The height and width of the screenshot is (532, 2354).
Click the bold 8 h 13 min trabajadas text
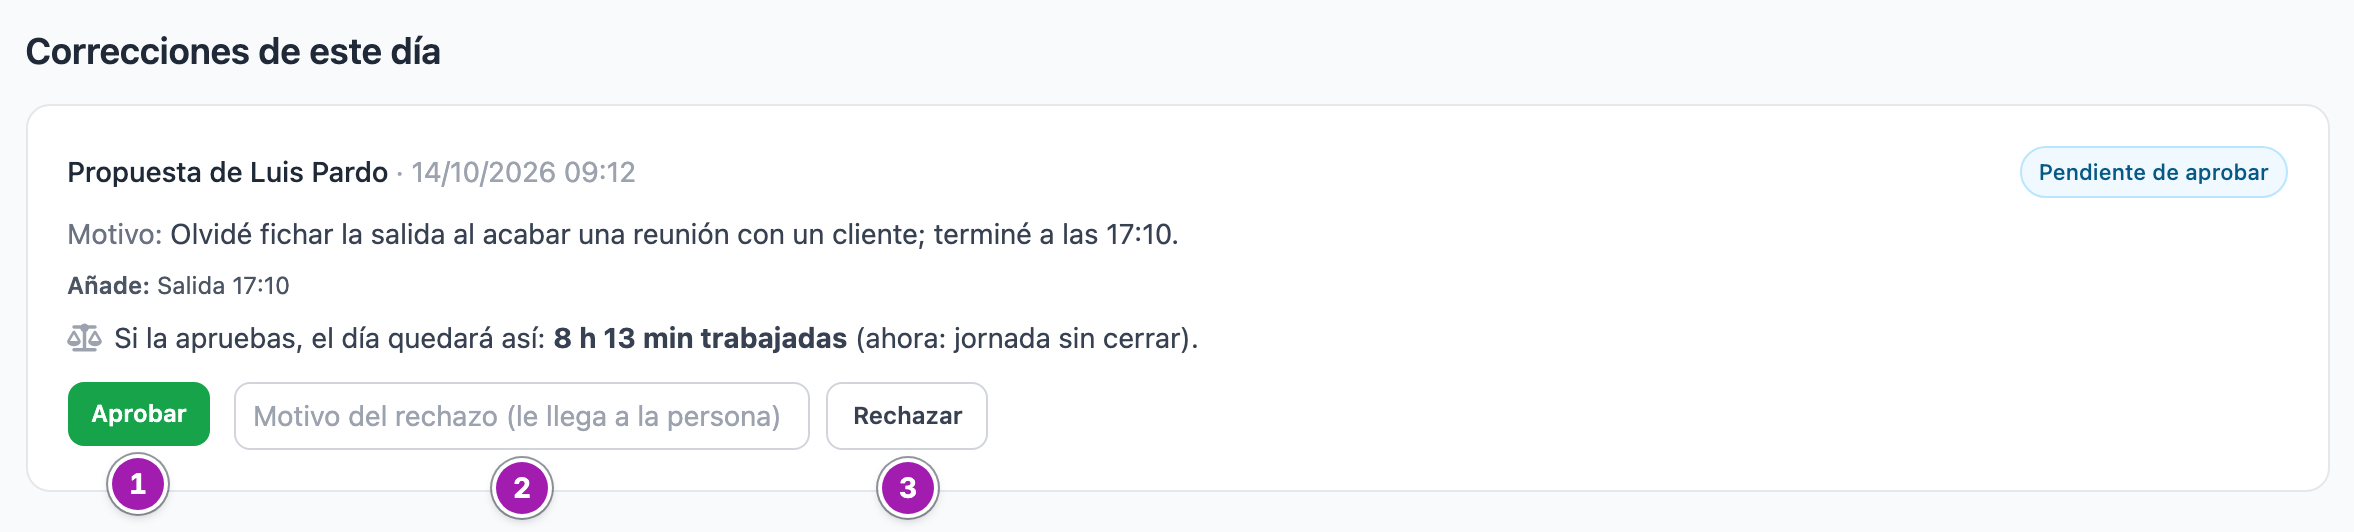[700, 338]
